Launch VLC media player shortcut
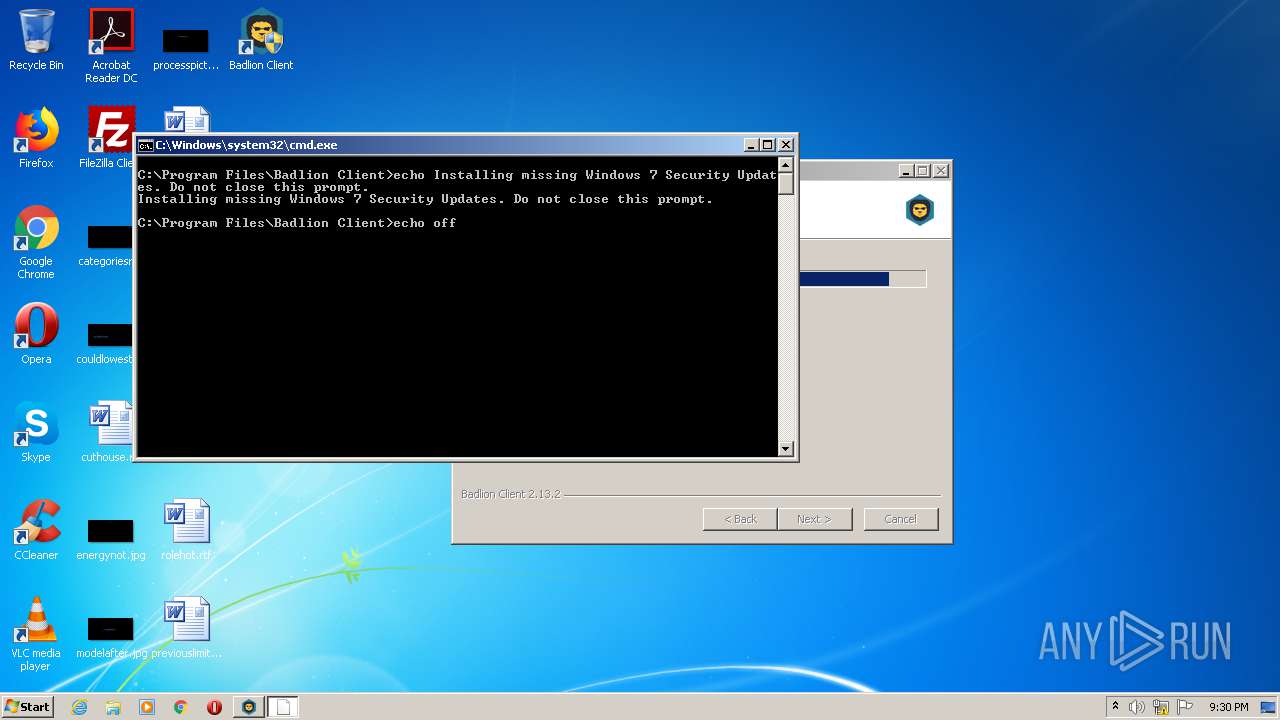This screenshot has width=1280, height=720. coord(36,634)
